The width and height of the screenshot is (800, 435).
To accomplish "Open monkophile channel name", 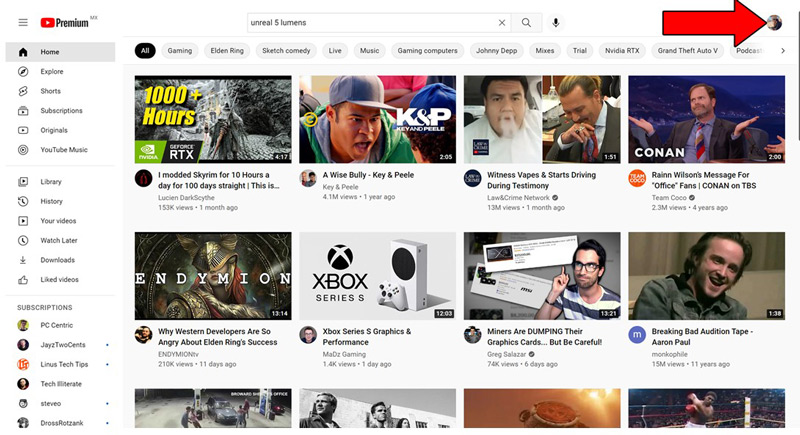I will [669, 354].
